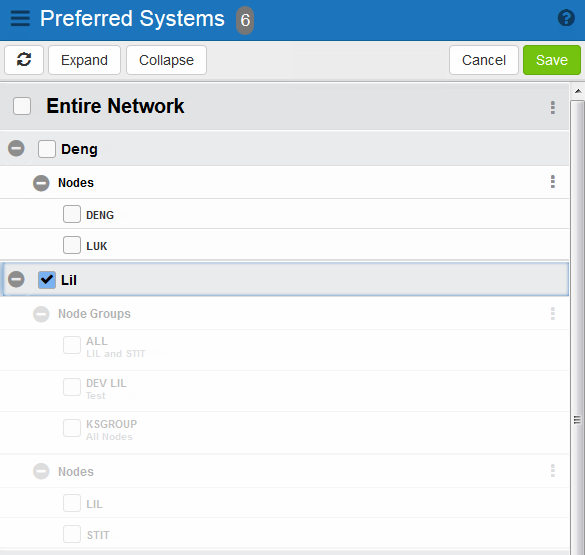The image size is (585, 555).
Task: Save preferred systems selection
Action: tap(552, 60)
